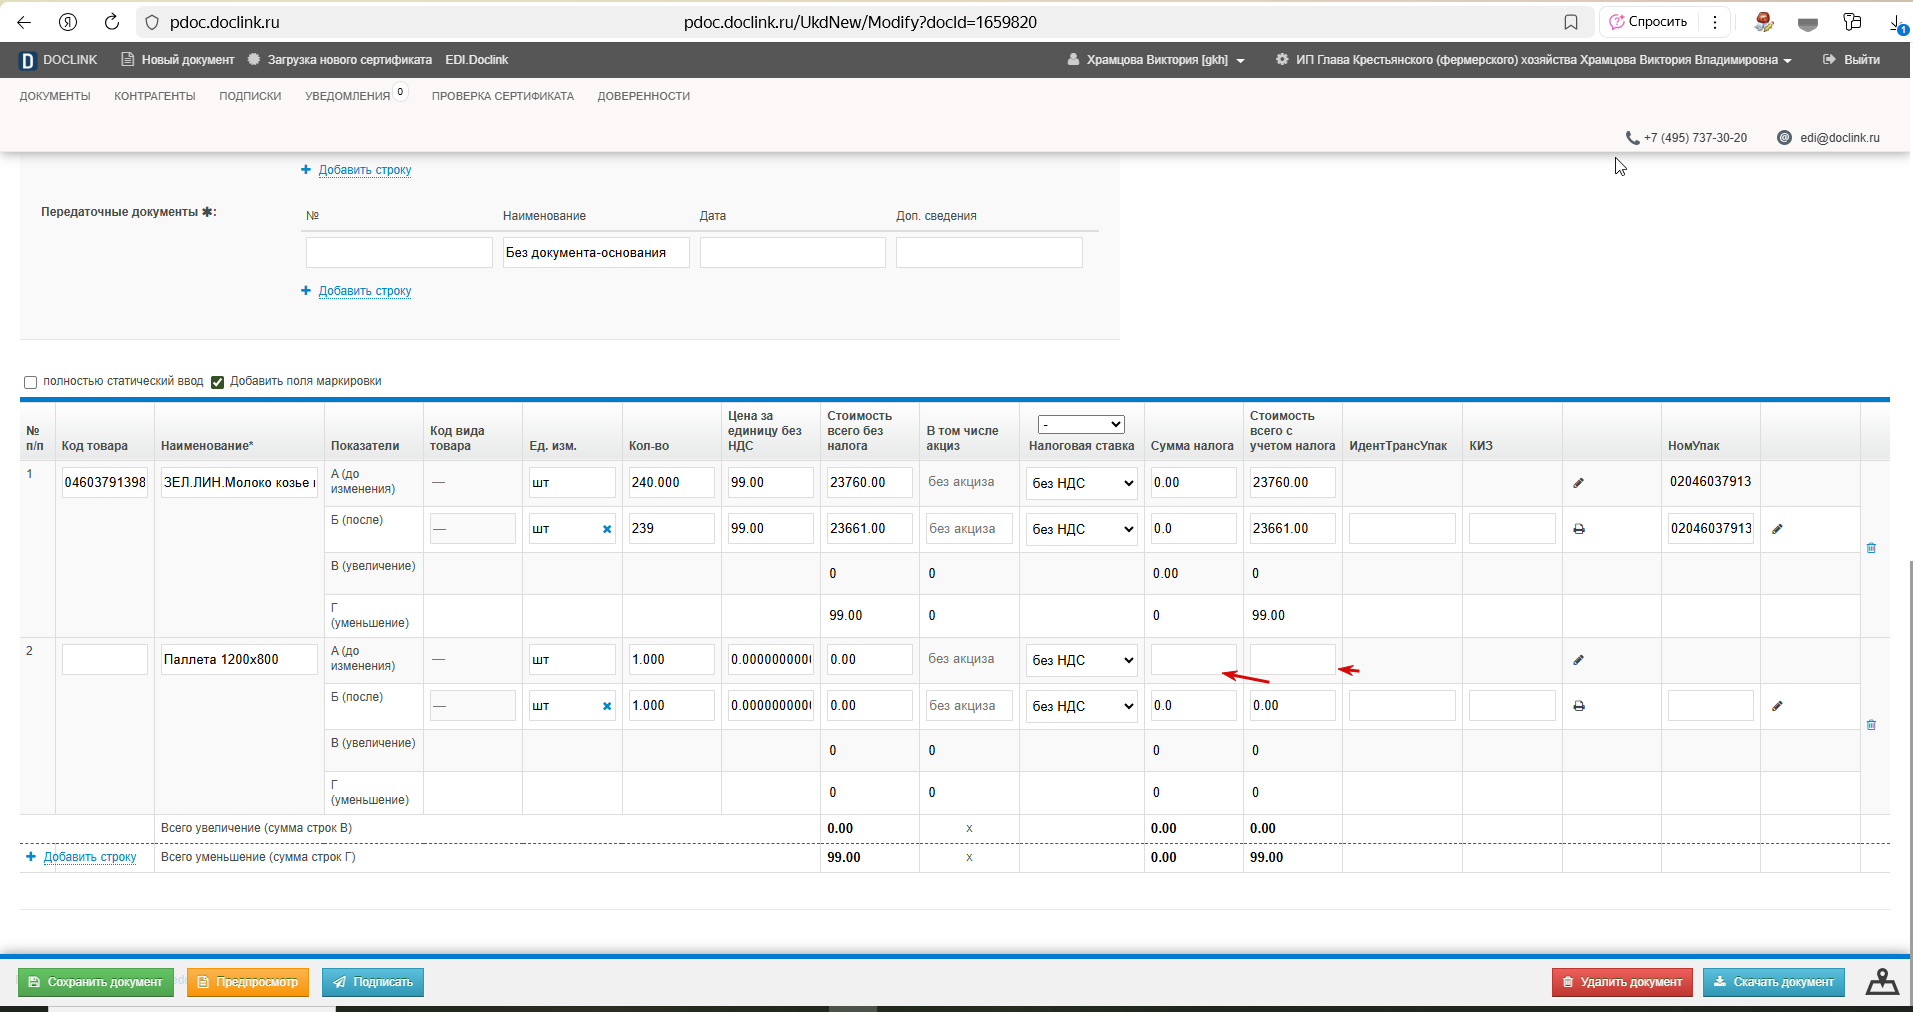The height and width of the screenshot is (1012, 1913).
Task: Click the DOCLINK logo in the header
Action: point(58,60)
